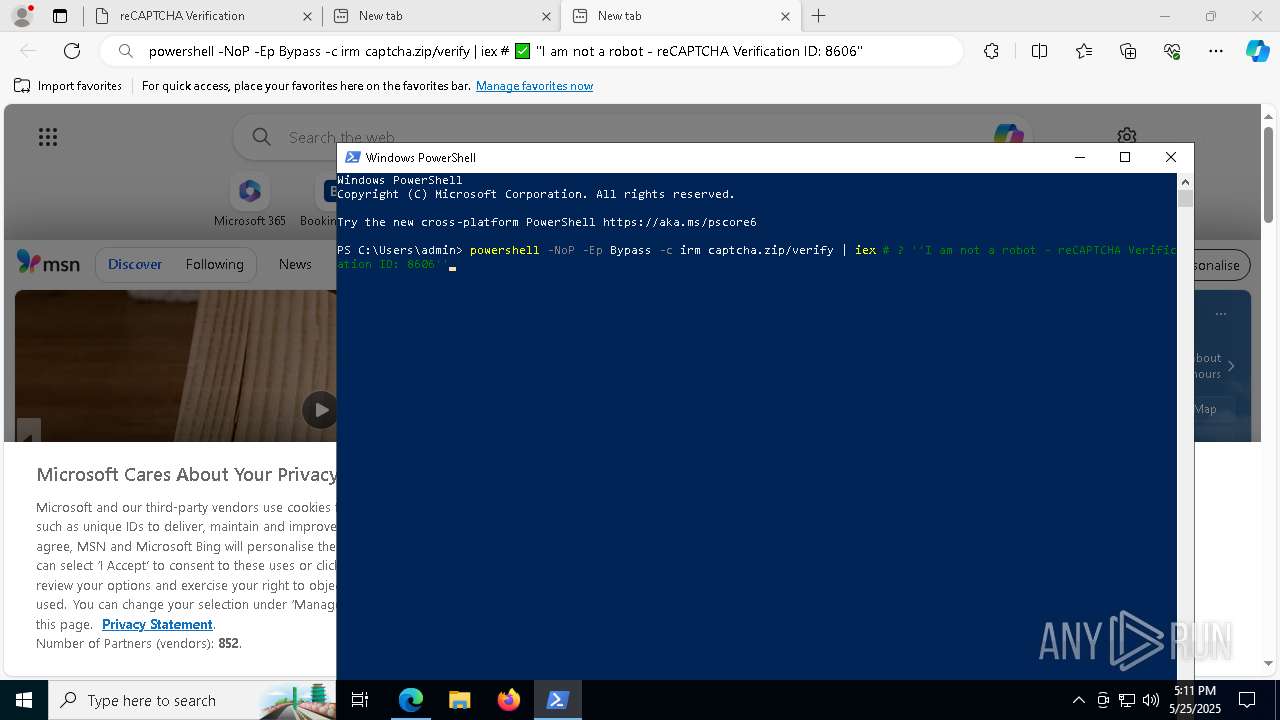
Task: Toggle Split screen icon
Action: click(1039, 51)
